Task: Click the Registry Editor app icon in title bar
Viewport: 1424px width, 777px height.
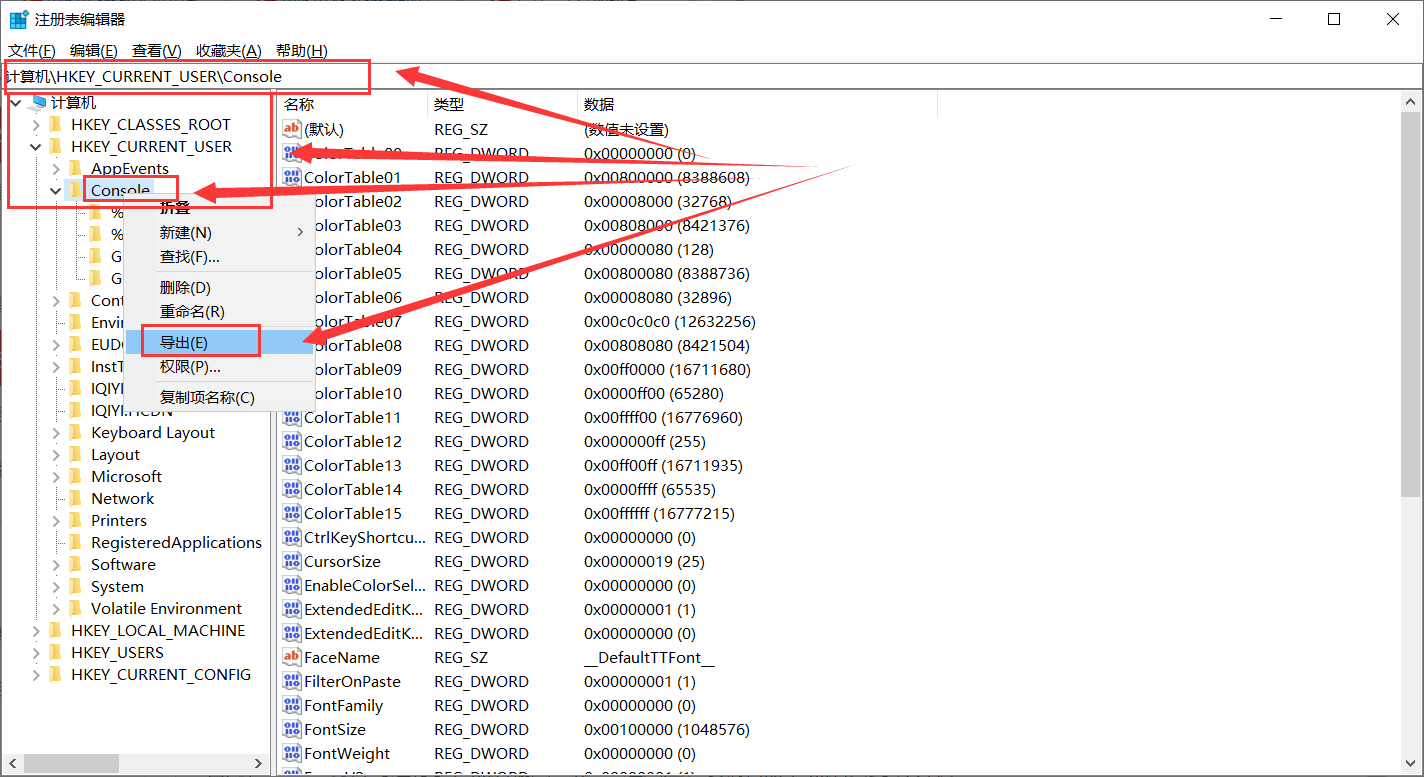Action: (x=18, y=19)
